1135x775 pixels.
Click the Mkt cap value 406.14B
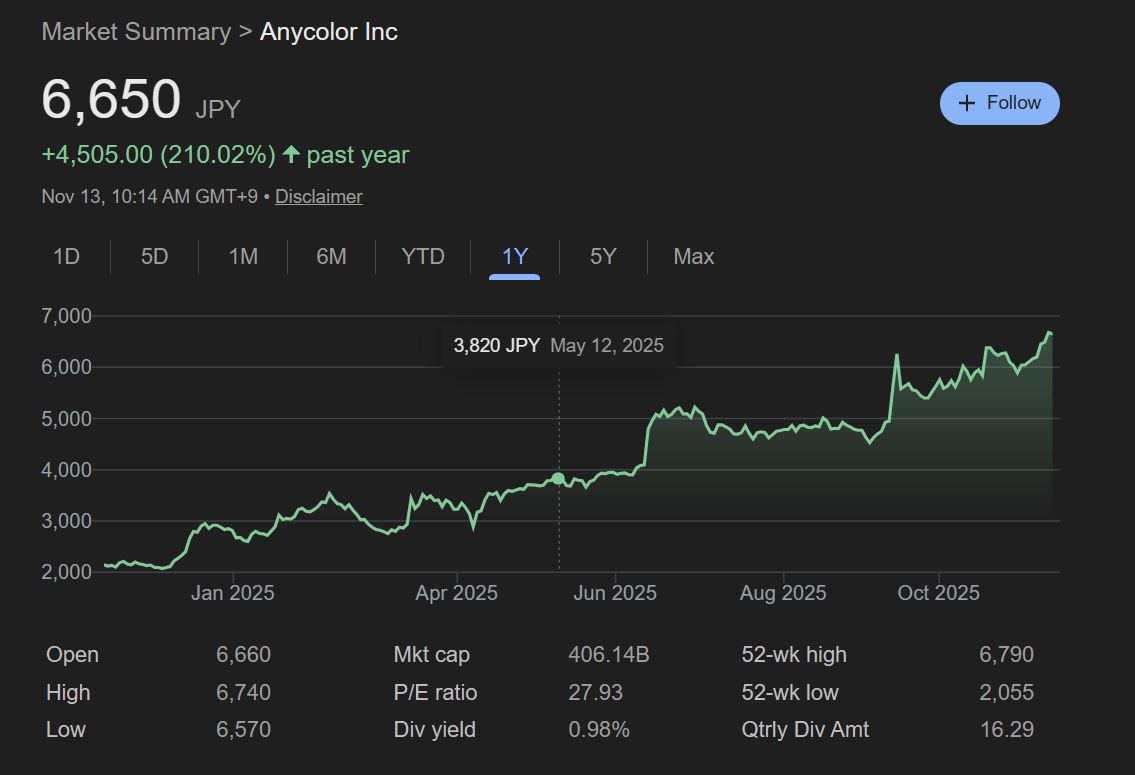[x=608, y=655]
